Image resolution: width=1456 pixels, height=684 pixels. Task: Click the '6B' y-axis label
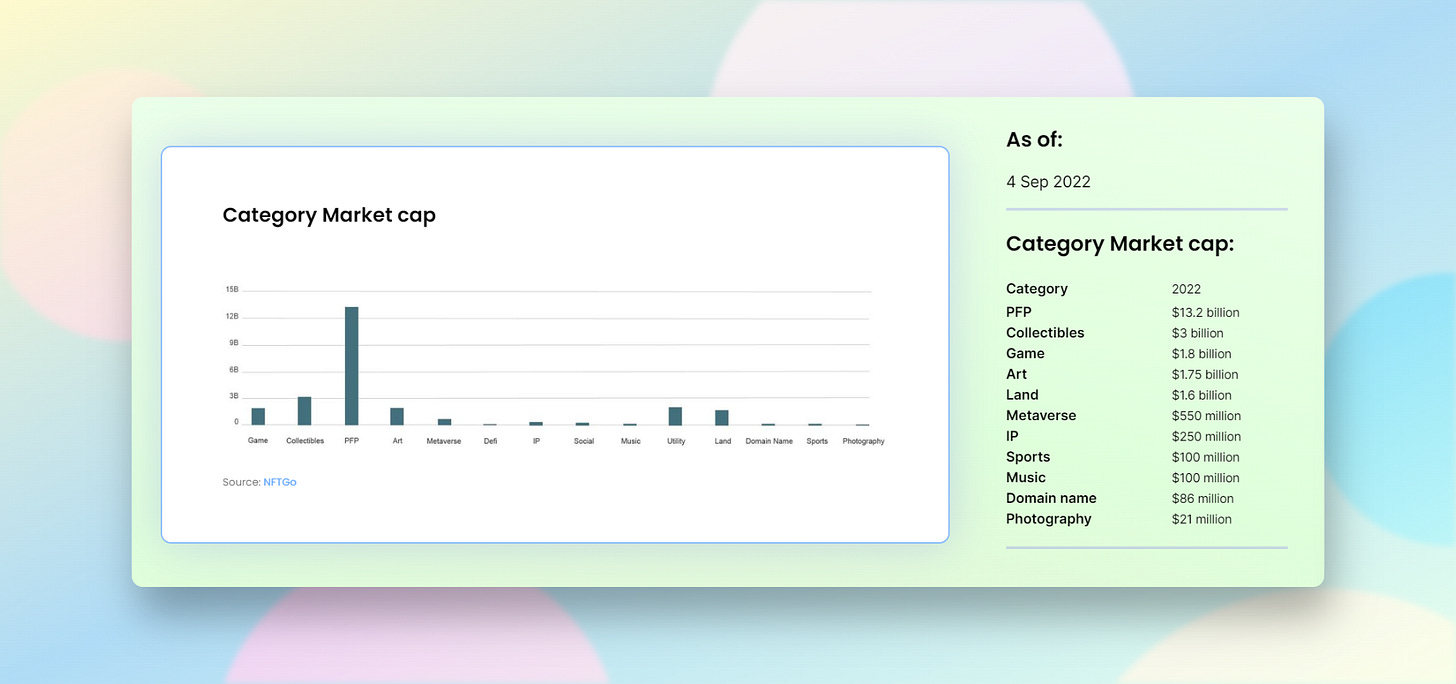pos(234,369)
